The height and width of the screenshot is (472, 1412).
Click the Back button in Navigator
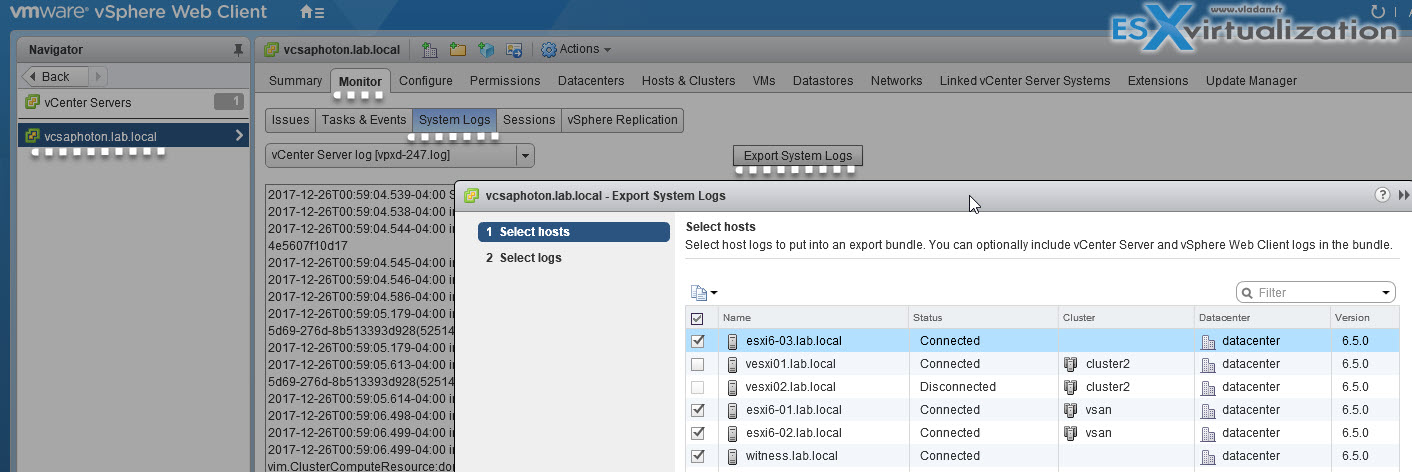pos(56,76)
